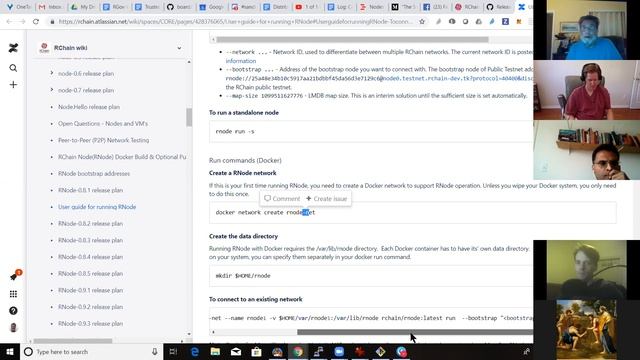
Task: Click the RChain wiki space logo
Action: 44,48
